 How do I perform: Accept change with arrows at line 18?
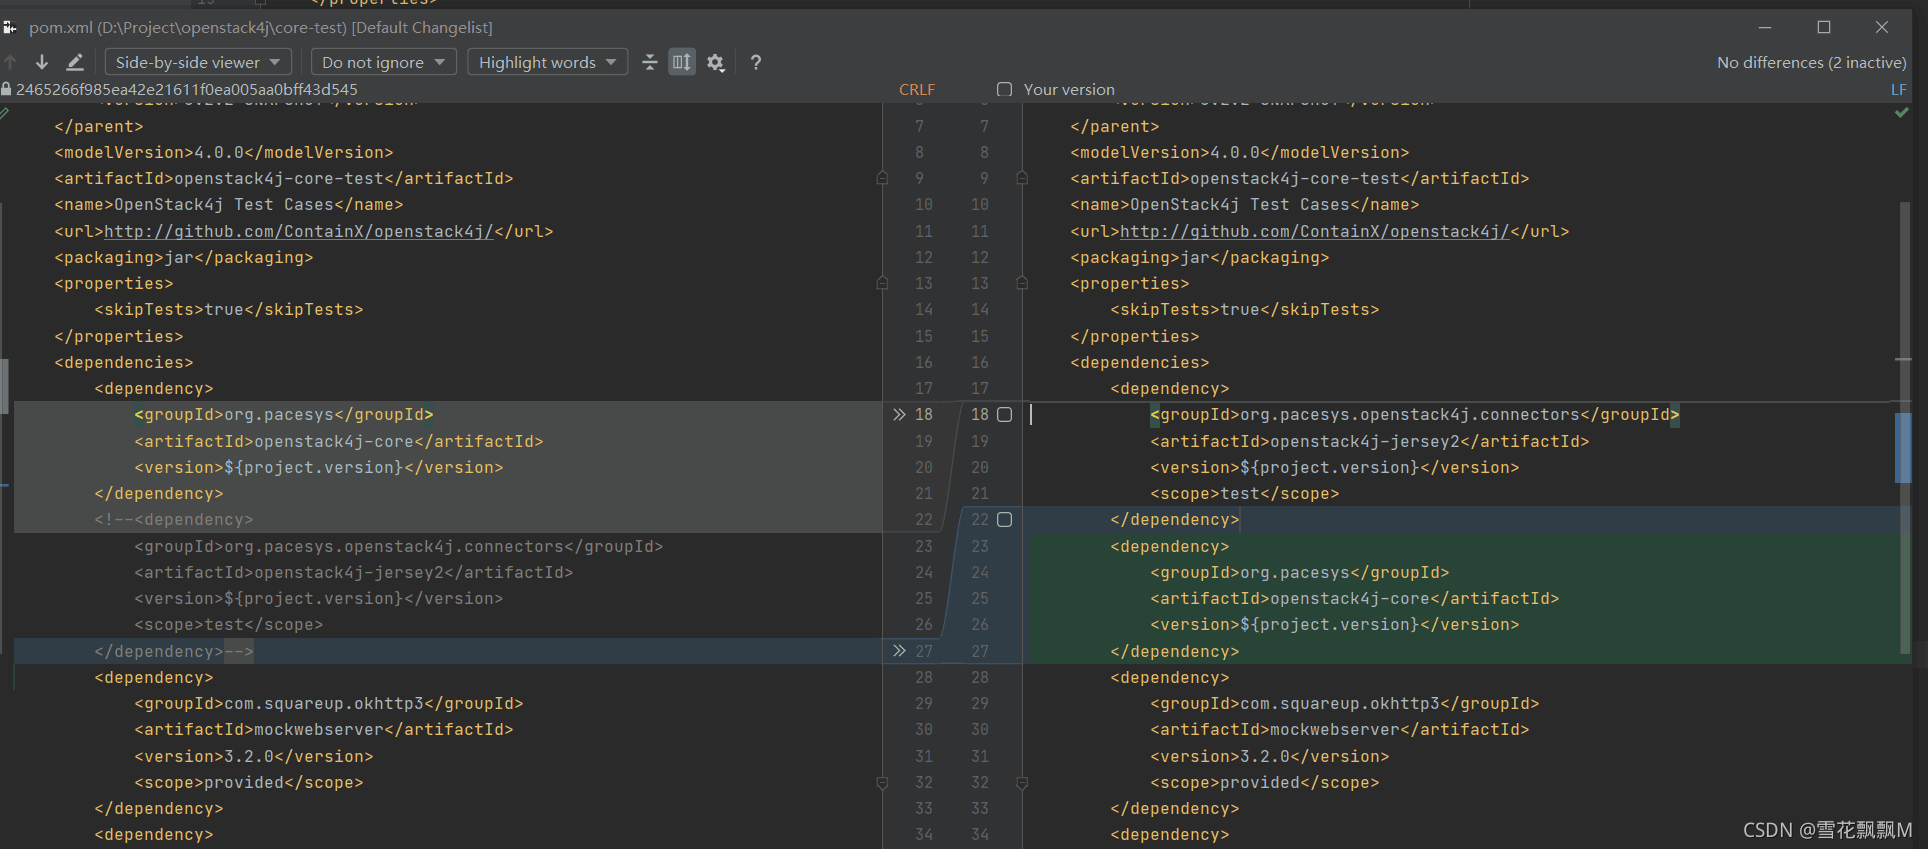[x=899, y=414]
